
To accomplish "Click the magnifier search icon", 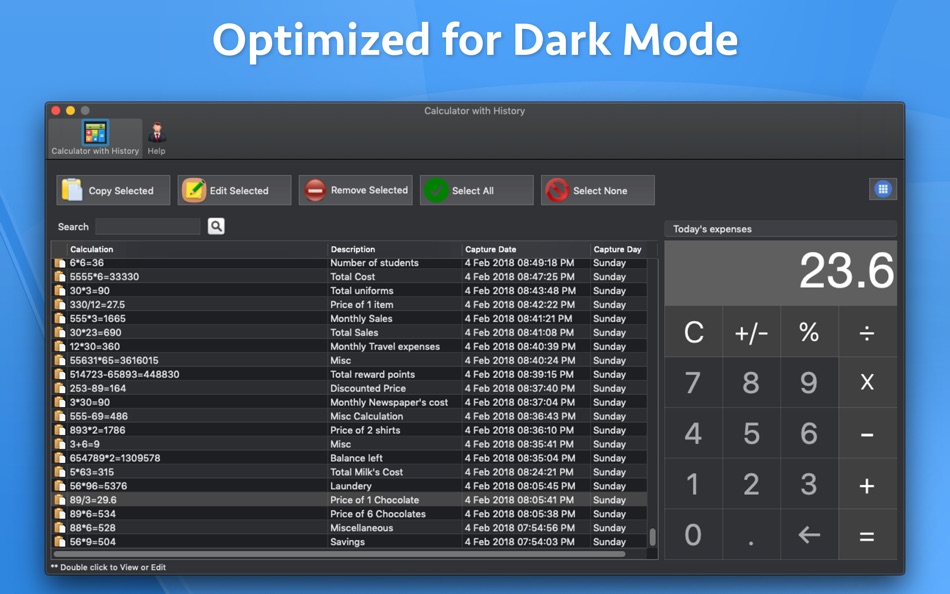I will tap(216, 226).
